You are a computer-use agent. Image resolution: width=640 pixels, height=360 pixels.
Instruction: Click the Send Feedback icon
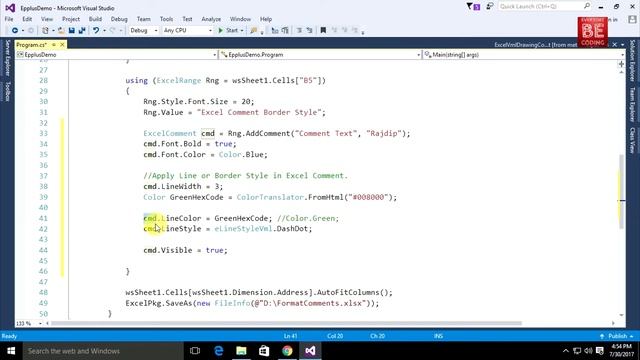pyautogui.click(x=489, y=6)
